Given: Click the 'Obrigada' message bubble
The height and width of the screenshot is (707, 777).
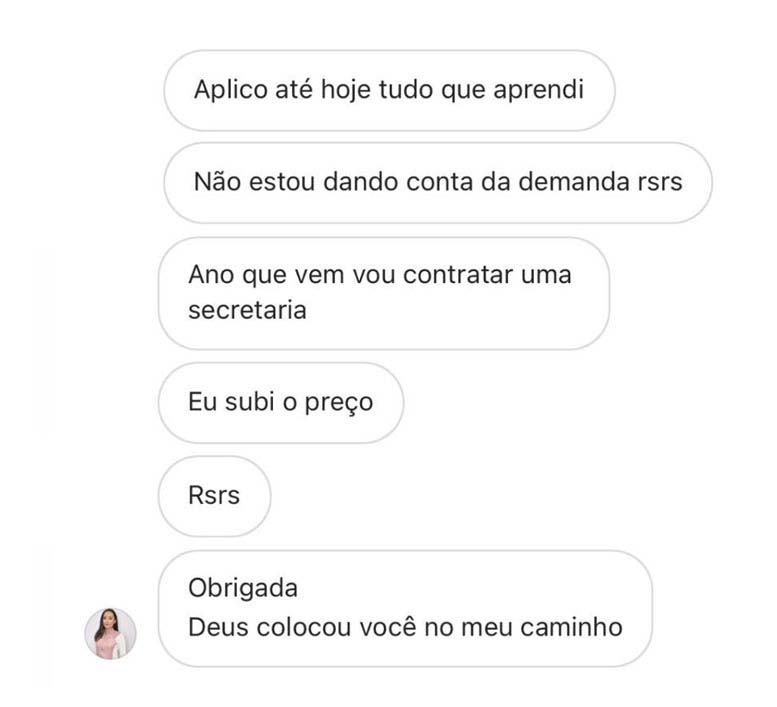Looking at the screenshot, I should [405, 608].
